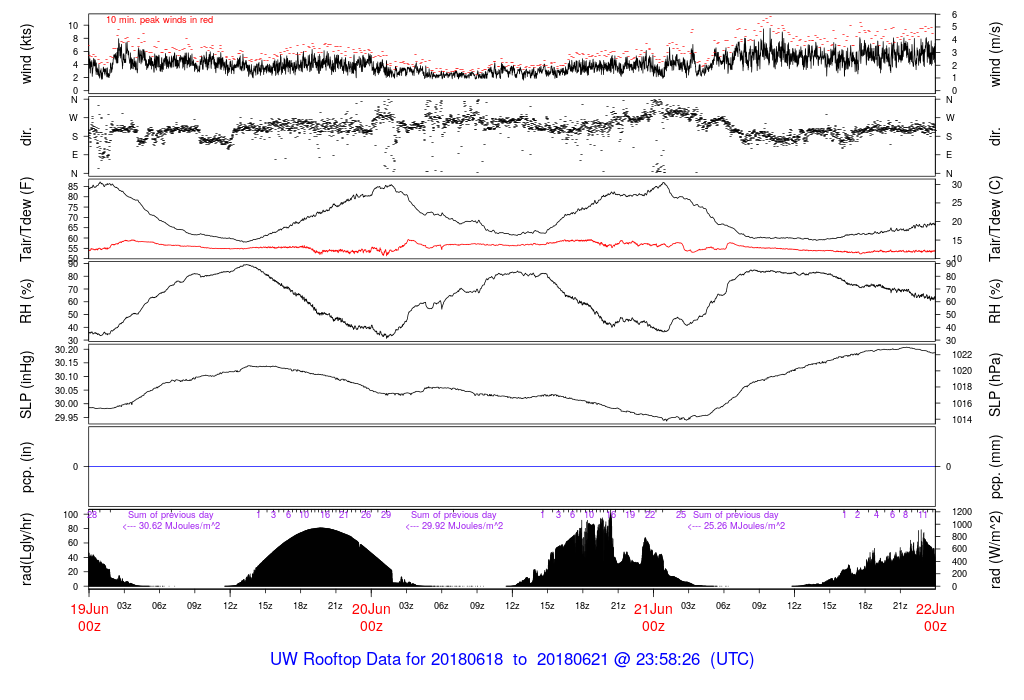The image size is (1024, 700).
Task: Select the 'pcp. (in)' precipitation axis label
Action: click(x=27, y=466)
